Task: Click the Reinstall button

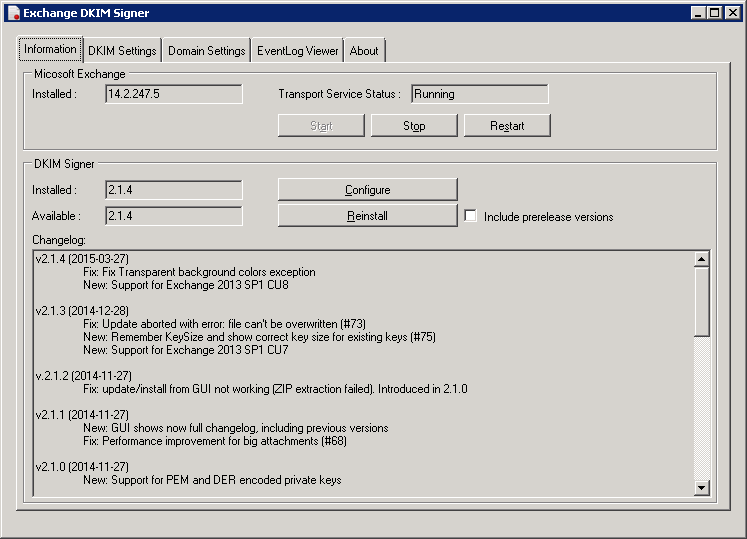Action: [x=367, y=216]
